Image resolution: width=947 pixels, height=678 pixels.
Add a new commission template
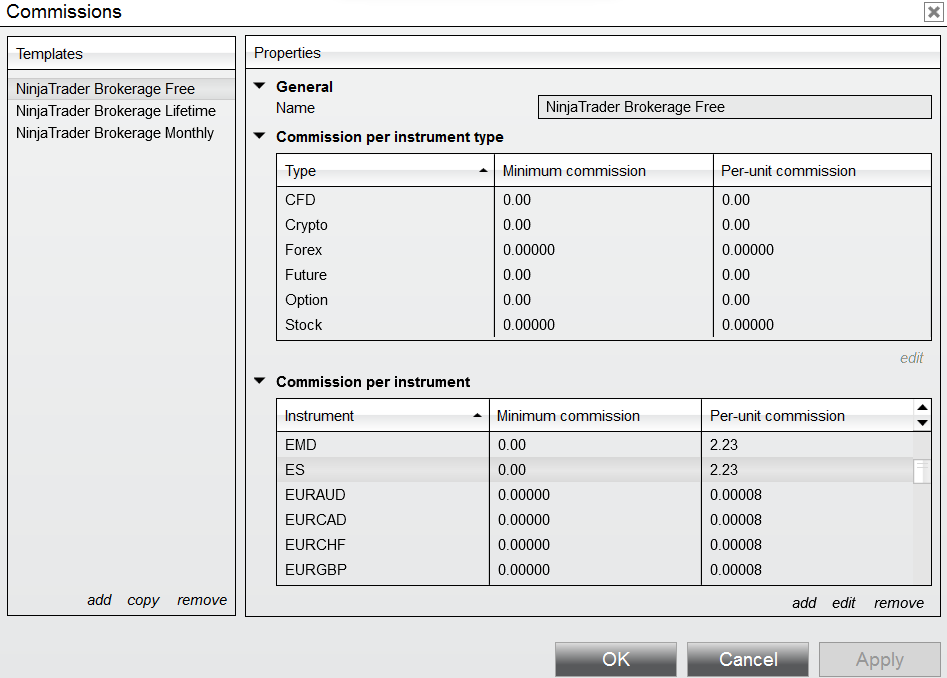pos(99,600)
